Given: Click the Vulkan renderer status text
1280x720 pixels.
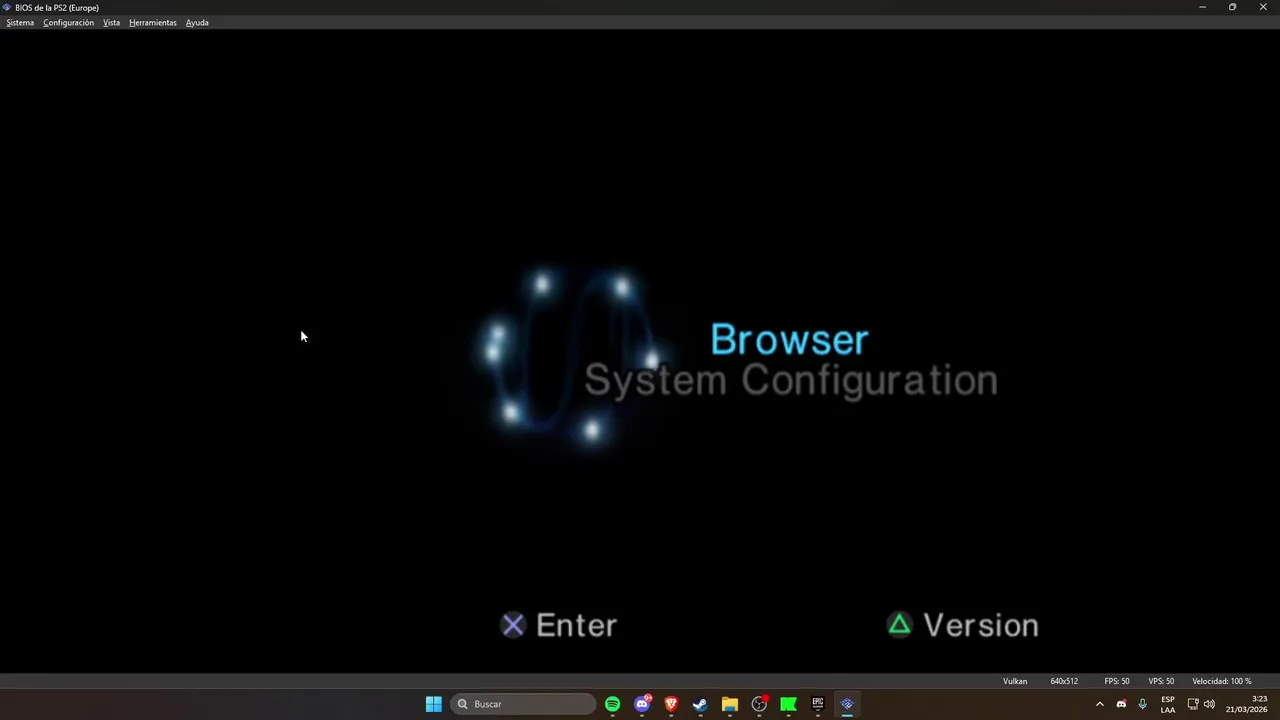Looking at the screenshot, I should [x=1015, y=681].
